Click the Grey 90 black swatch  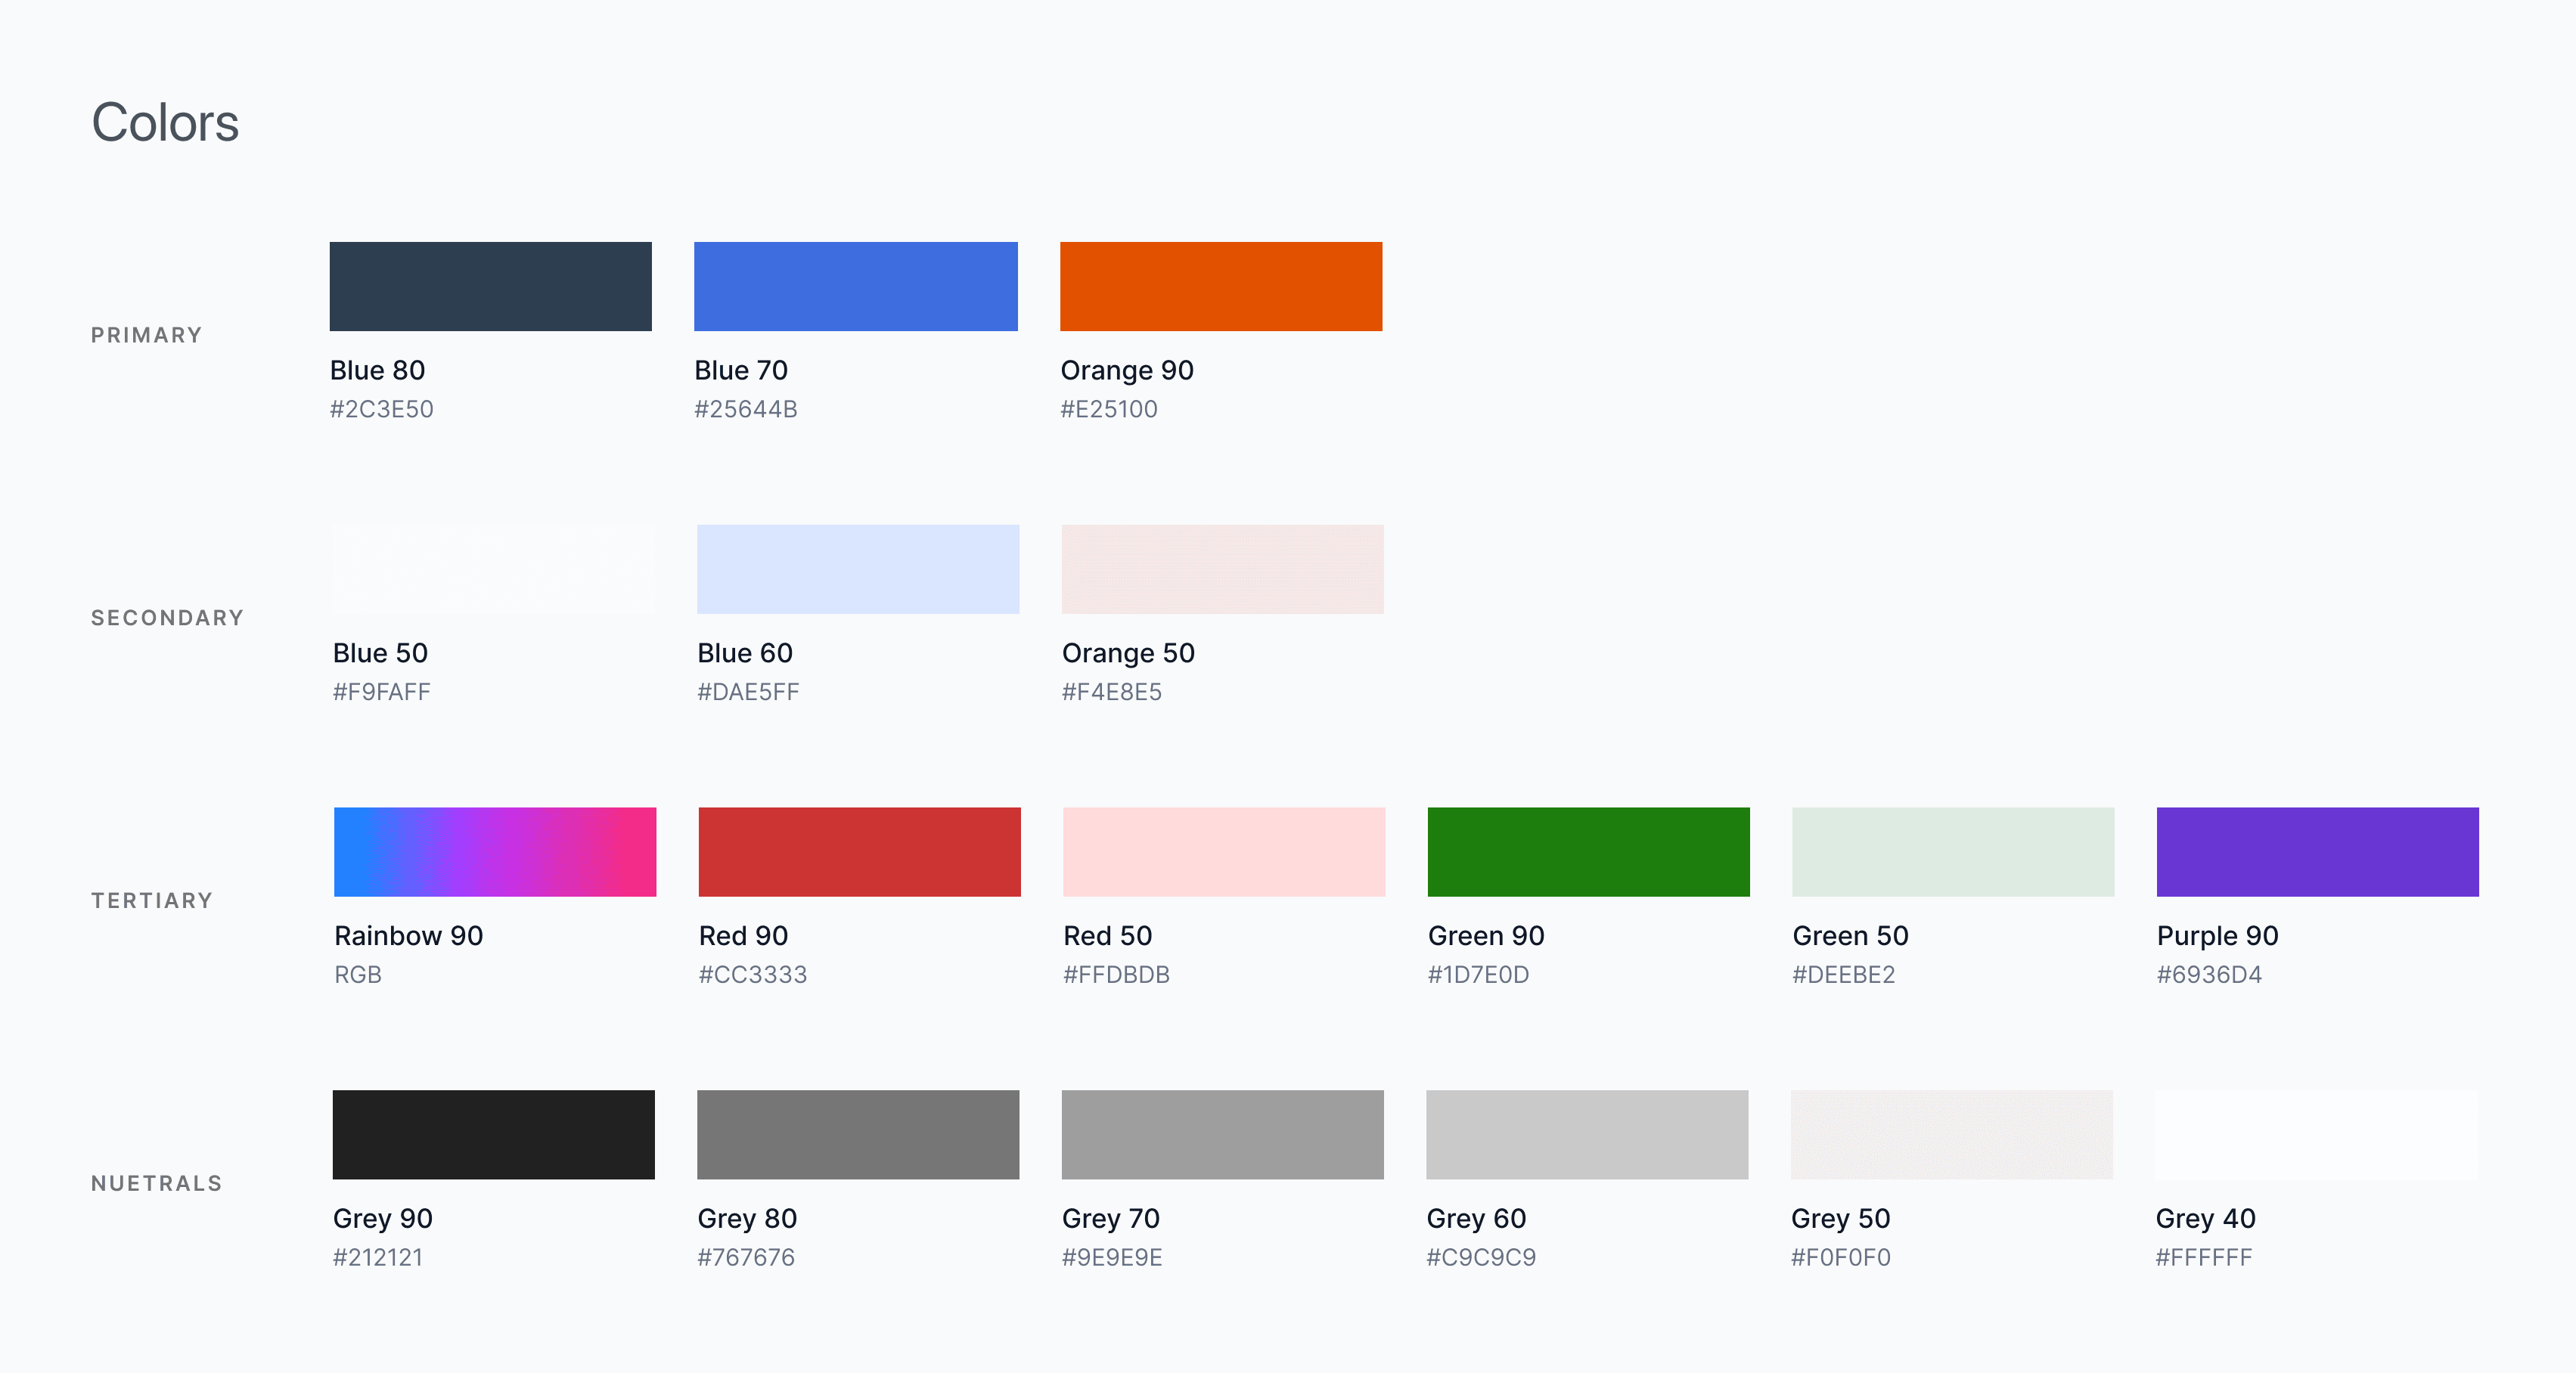(493, 1134)
